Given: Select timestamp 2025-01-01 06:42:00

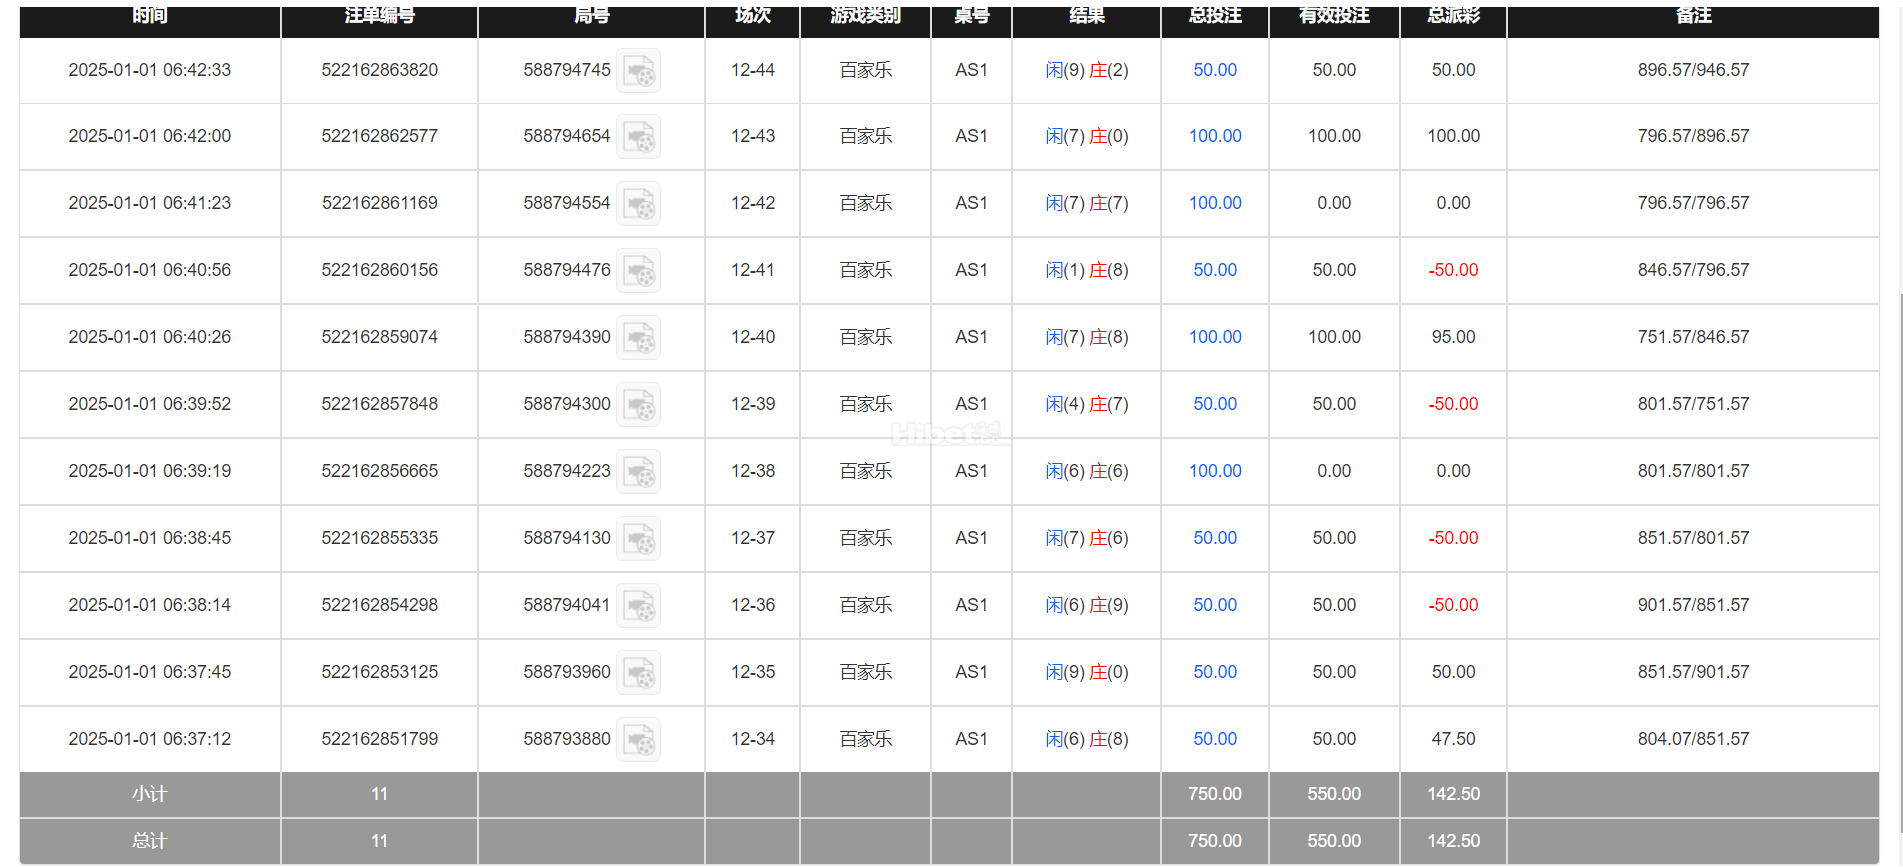Looking at the screenshot, I should tap(150, 136).
